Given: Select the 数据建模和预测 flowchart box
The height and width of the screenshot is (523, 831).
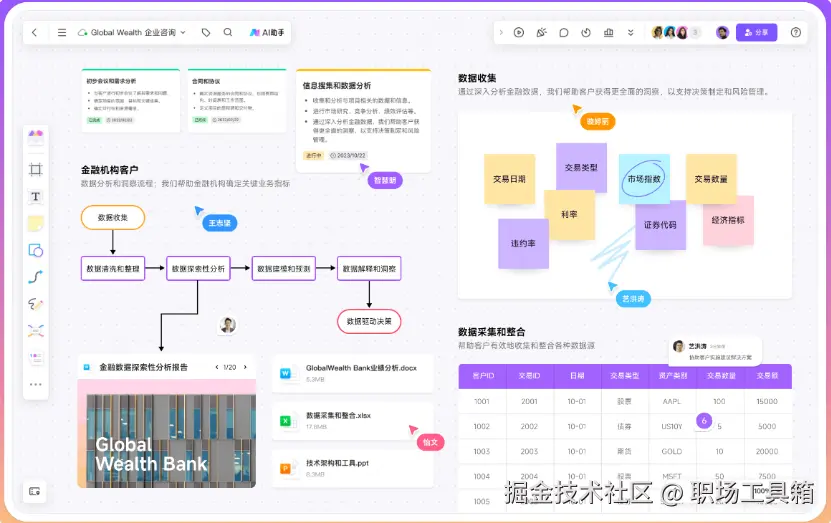Looking at the screenshot, I should (284, 269).
